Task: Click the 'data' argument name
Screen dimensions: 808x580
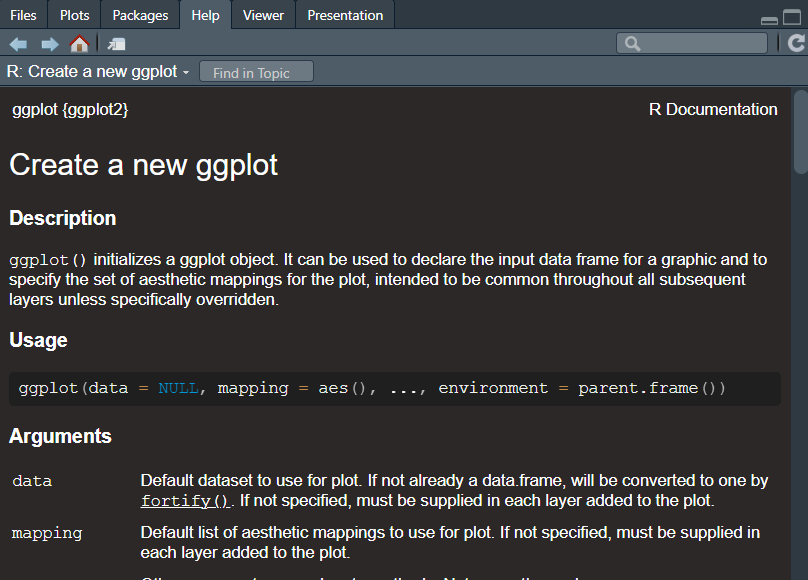Action: 32,481
